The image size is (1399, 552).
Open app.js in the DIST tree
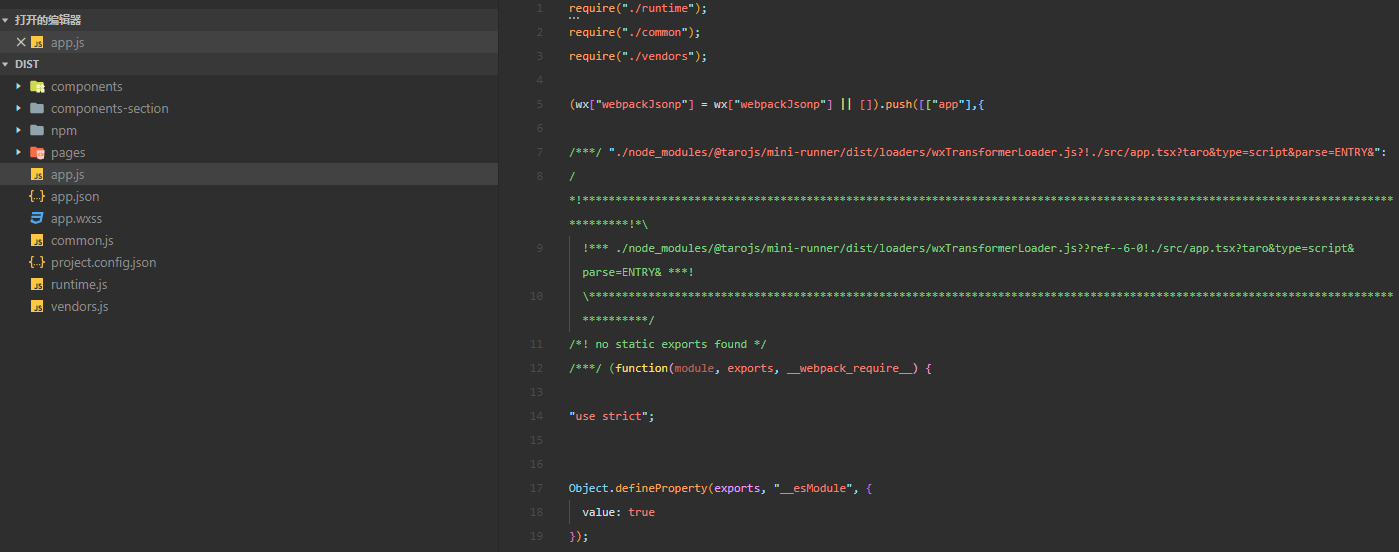pos(68,174)
